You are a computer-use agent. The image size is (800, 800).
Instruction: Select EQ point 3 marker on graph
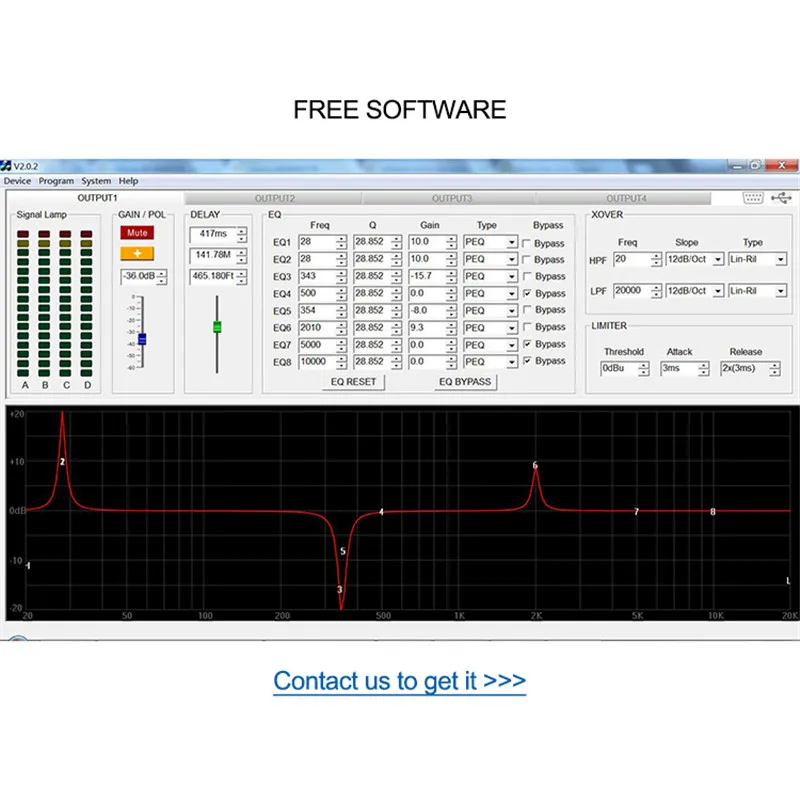pyautogui.click(x=340, y=590)
